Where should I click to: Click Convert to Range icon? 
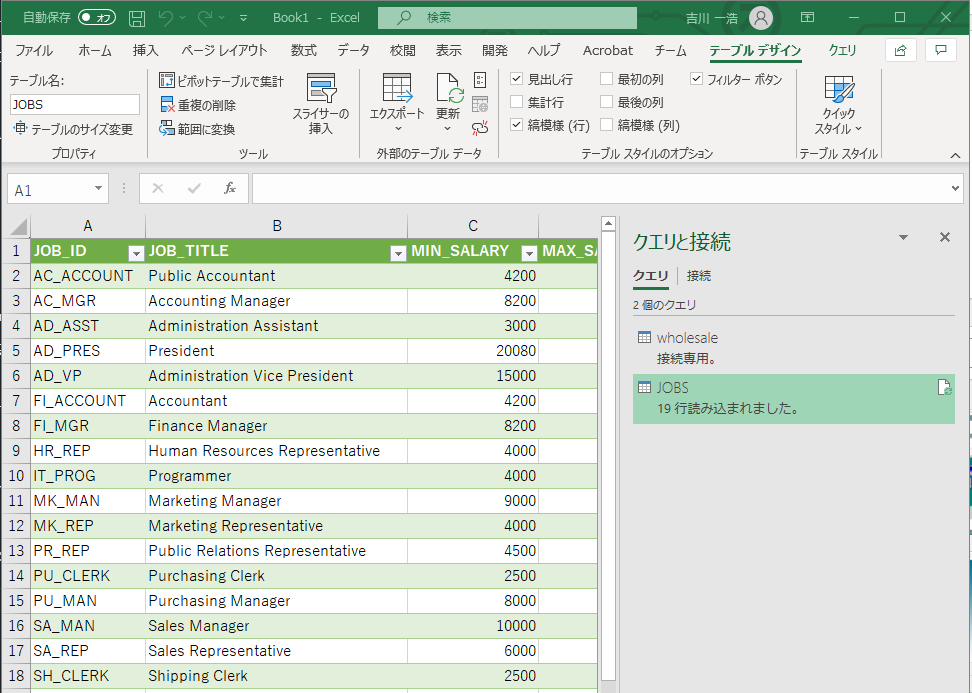(168, 129)
